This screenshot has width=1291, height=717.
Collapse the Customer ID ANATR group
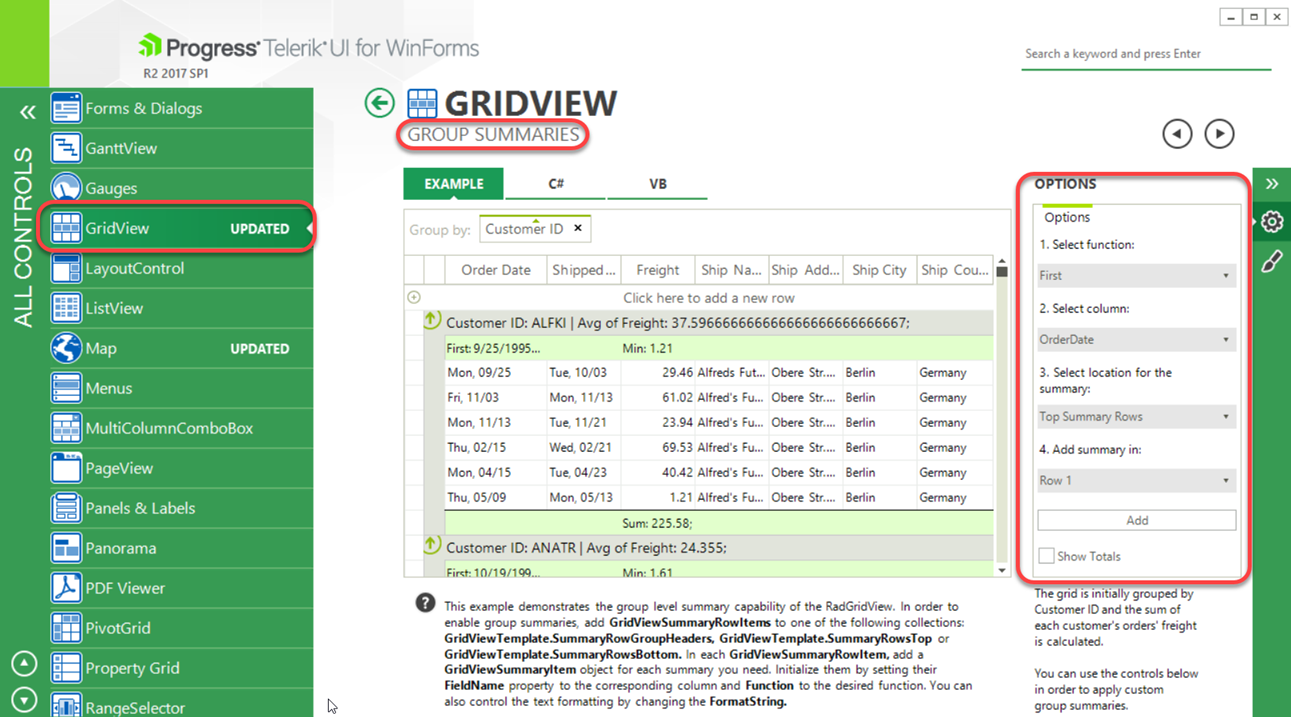[x=431, y=546]
